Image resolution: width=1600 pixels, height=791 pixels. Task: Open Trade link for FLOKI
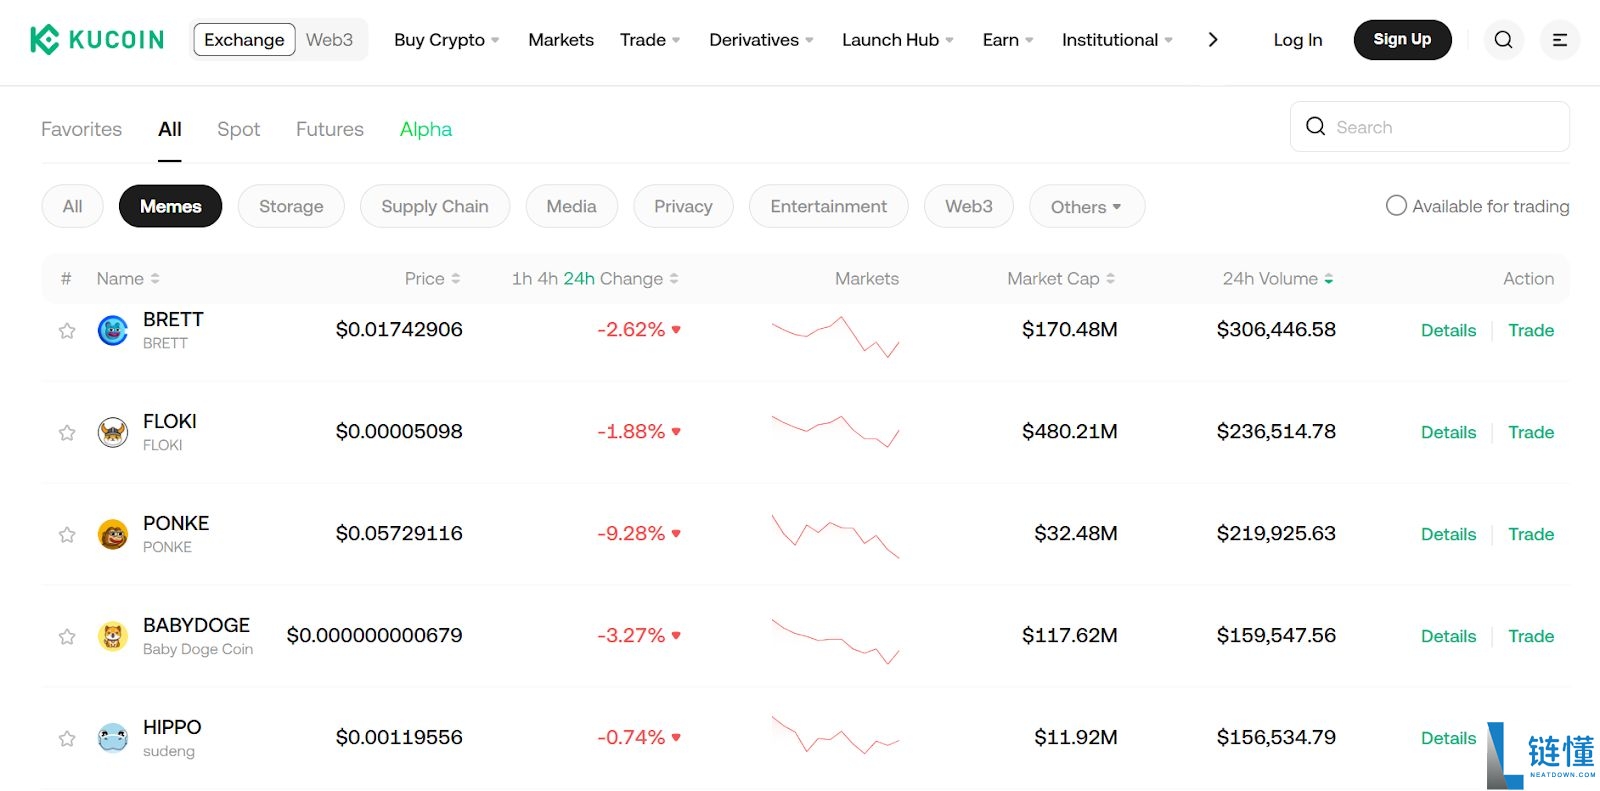pyautogui.click(x=1531, y=432)
